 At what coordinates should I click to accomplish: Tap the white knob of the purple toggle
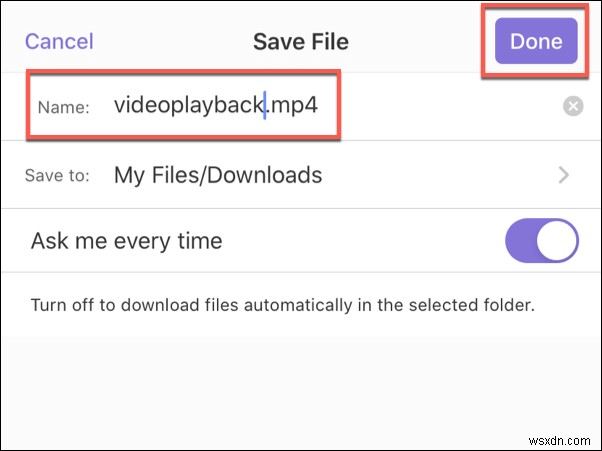click(557, 241)
